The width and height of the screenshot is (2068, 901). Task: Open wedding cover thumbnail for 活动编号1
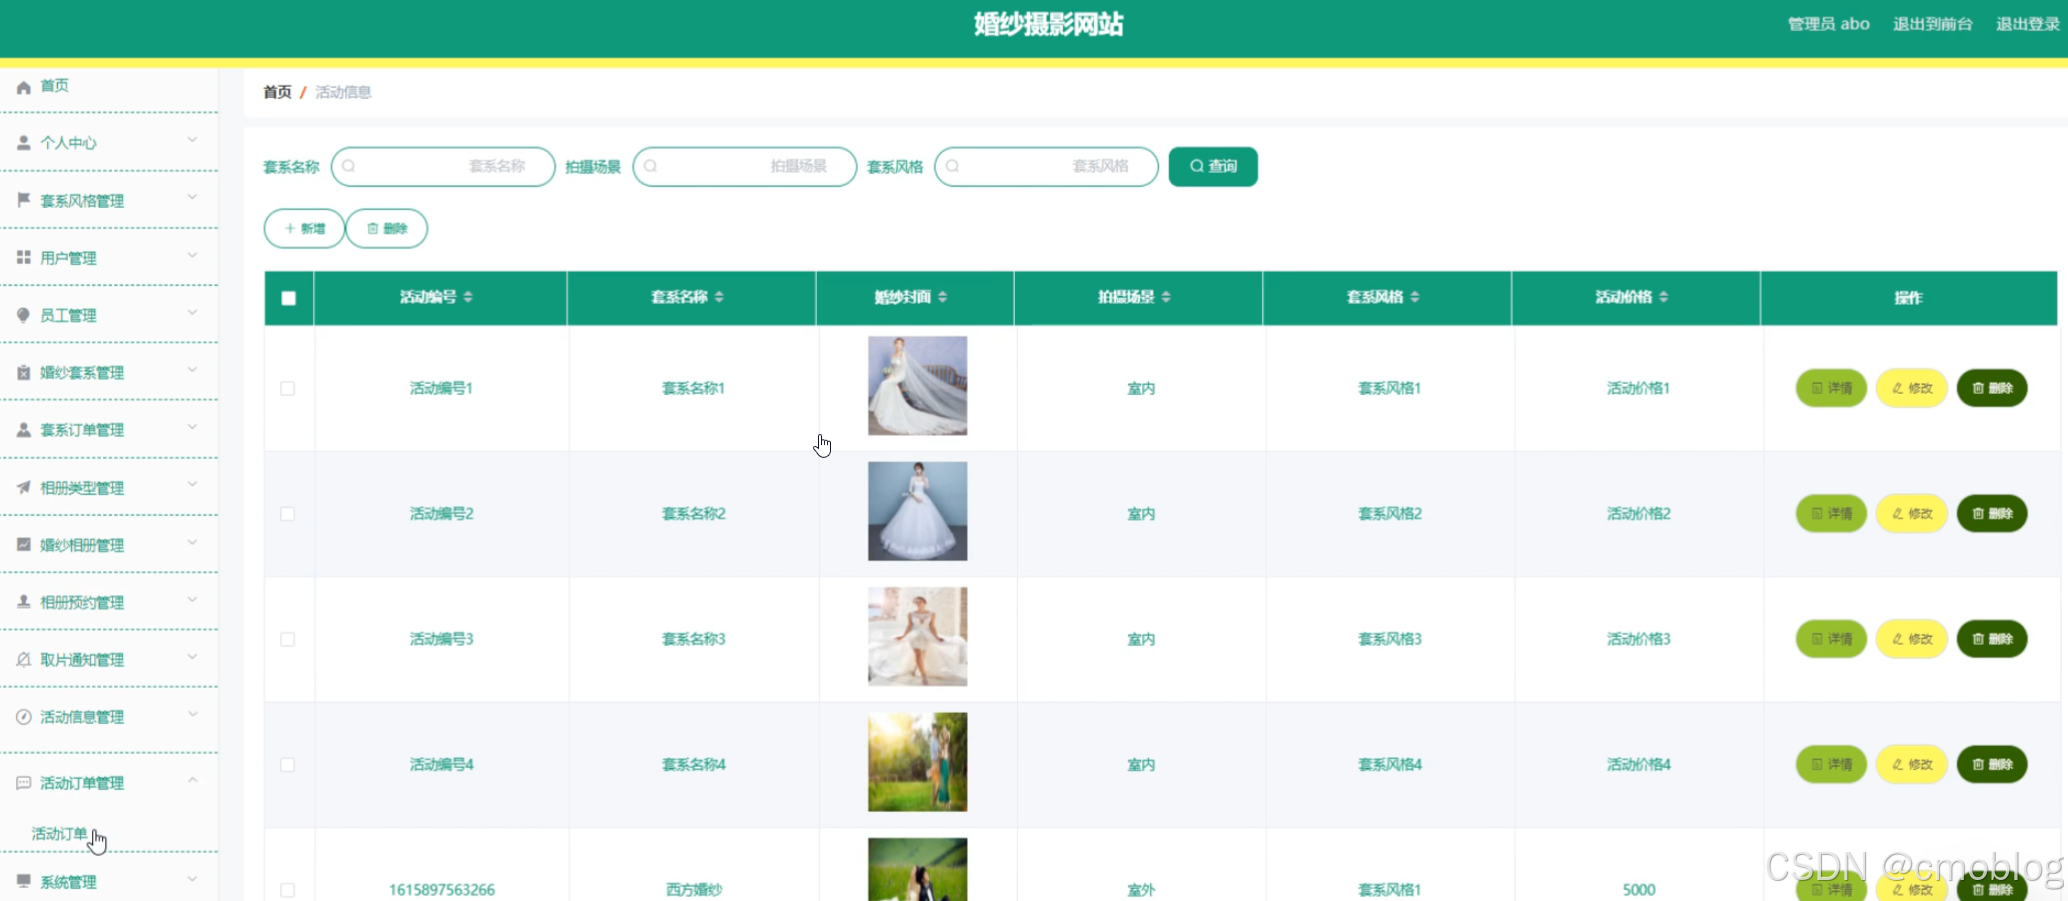pos(917,386)
